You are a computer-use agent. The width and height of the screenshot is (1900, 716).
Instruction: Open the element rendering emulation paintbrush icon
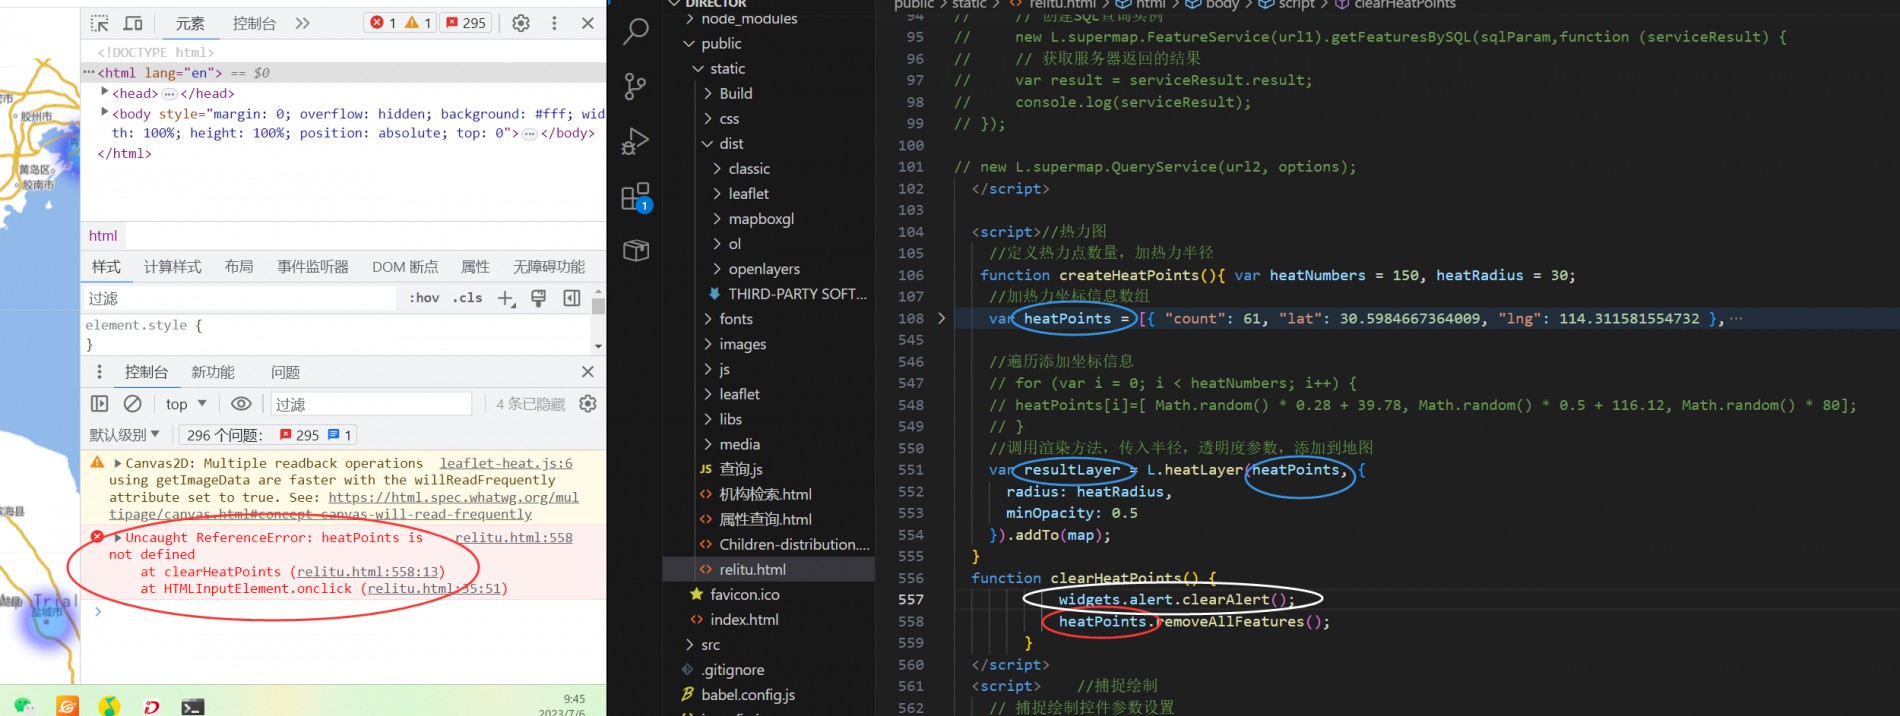[x=539, y=298]
